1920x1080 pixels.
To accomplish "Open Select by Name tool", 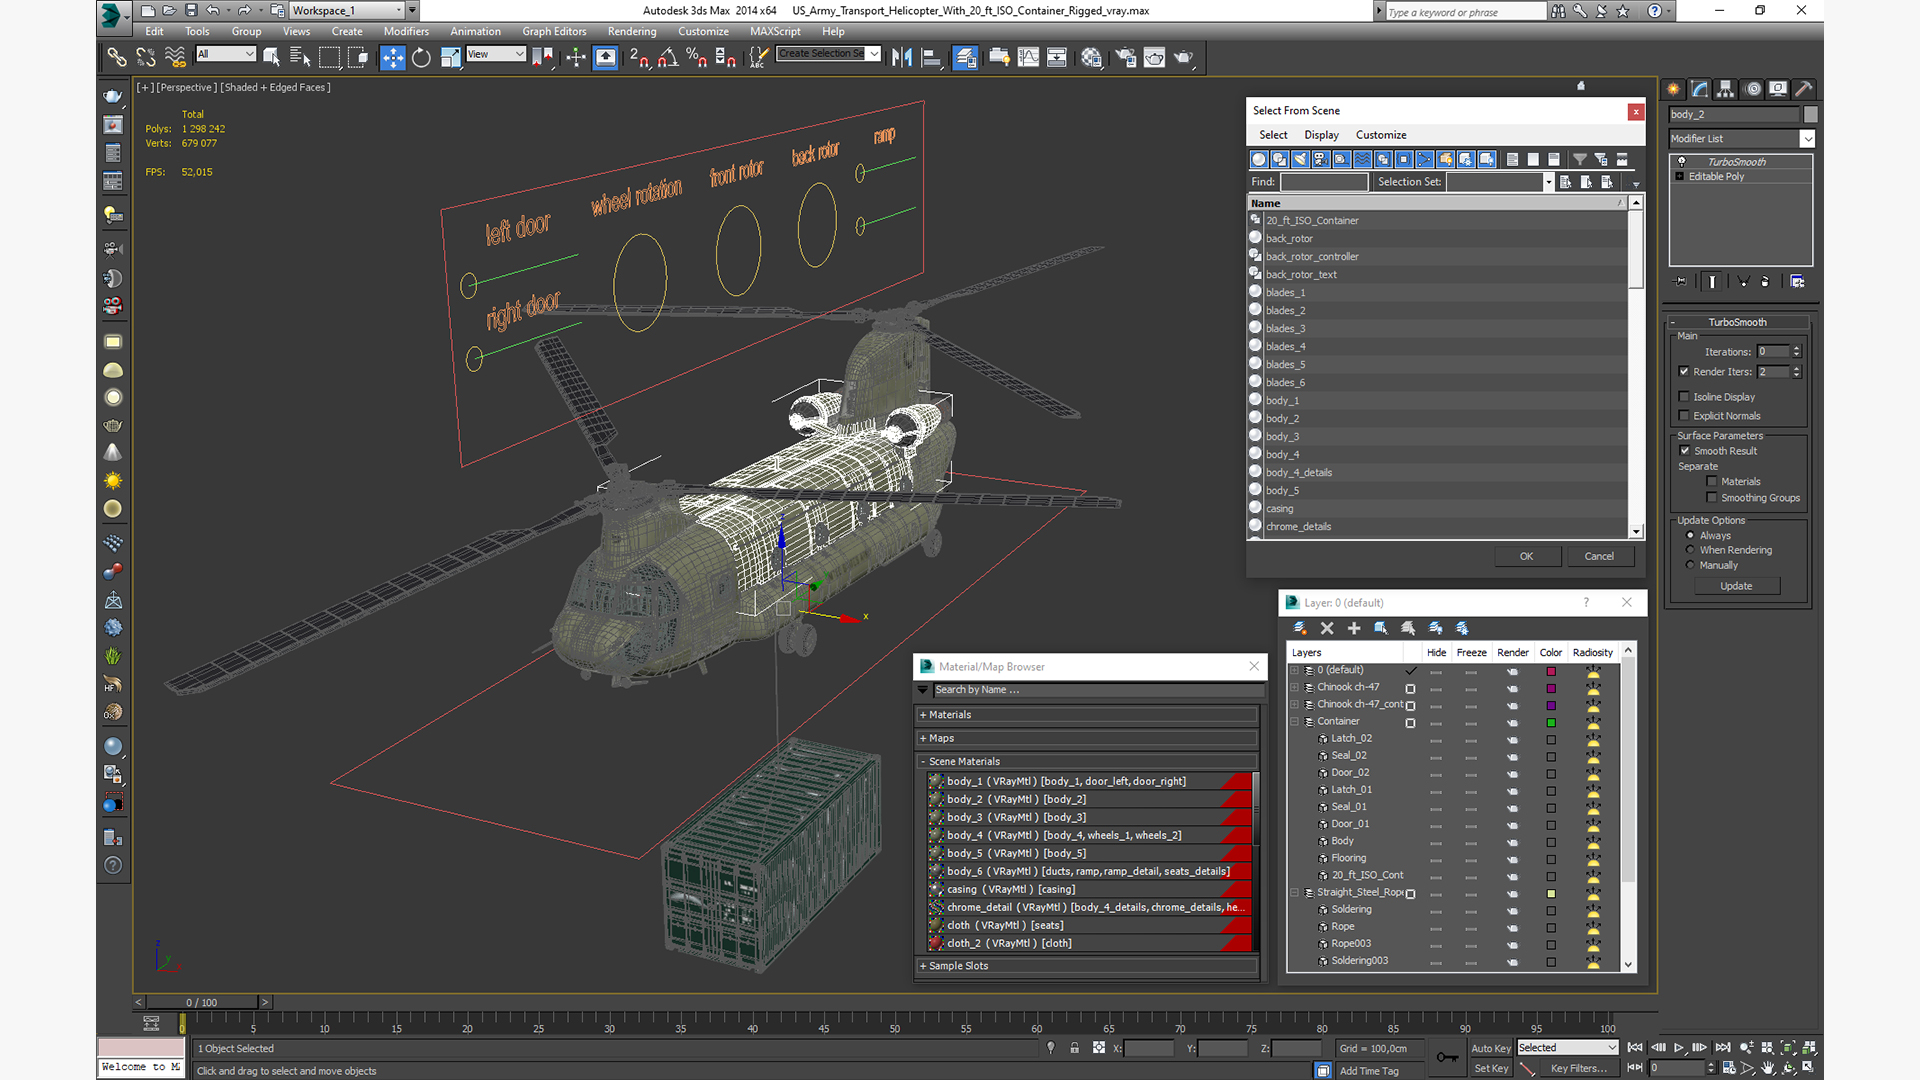I will coord(300,57).
